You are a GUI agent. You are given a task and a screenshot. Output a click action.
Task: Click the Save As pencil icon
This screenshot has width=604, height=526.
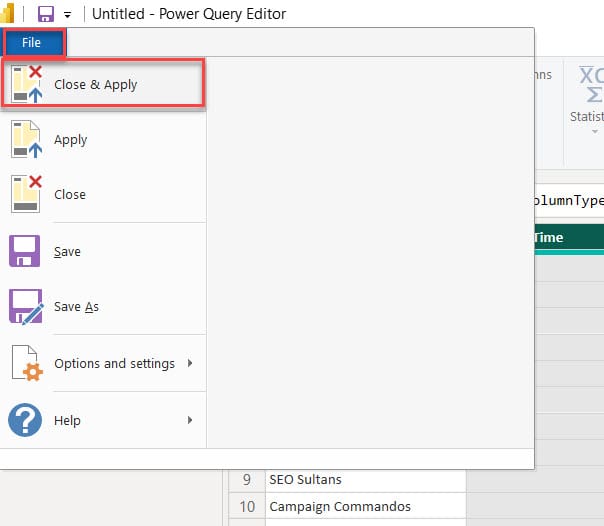pyautogui.click(x=26, y=307)
